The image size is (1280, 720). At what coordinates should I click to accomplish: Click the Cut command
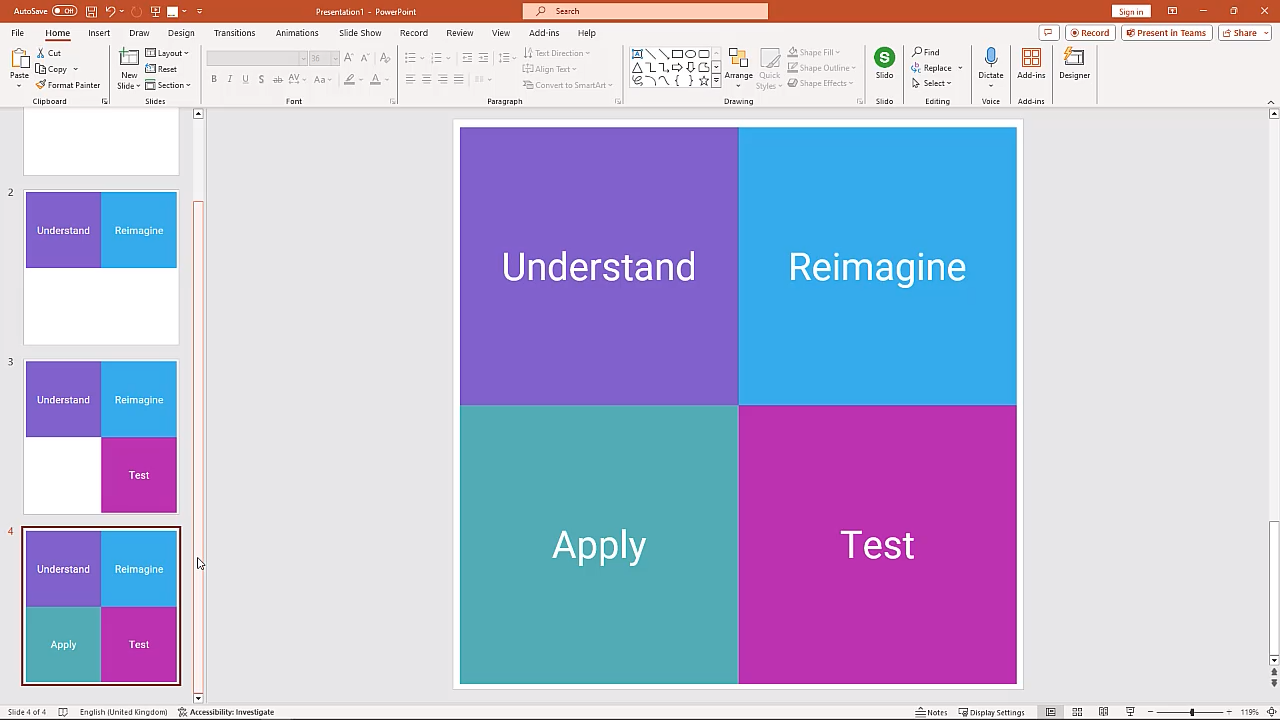pos(49,53)
